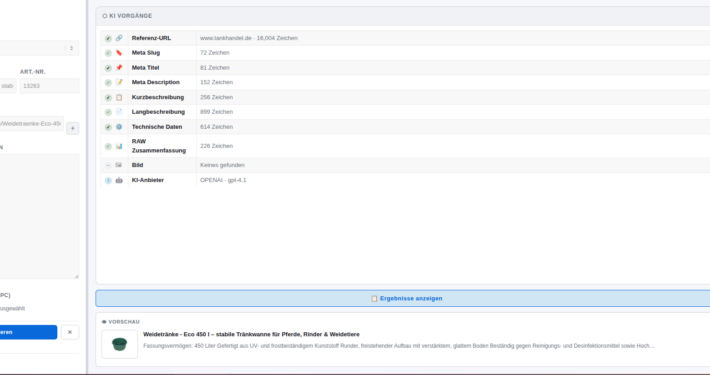
Task: Click the Meta Slug label
Action: pyautogui.click(x=146, y=53)
